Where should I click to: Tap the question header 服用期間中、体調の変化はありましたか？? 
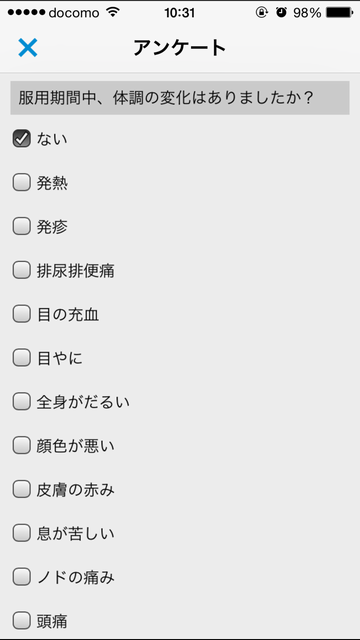(180, 98)
